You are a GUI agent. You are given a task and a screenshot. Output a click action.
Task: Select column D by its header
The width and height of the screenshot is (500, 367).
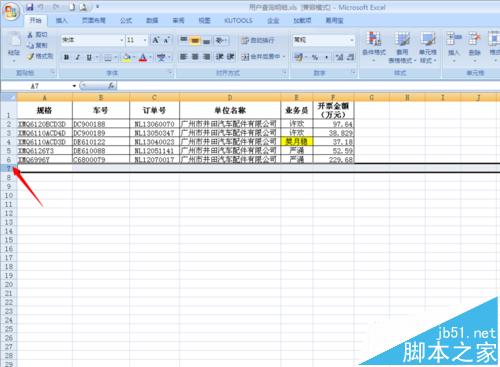230,97
